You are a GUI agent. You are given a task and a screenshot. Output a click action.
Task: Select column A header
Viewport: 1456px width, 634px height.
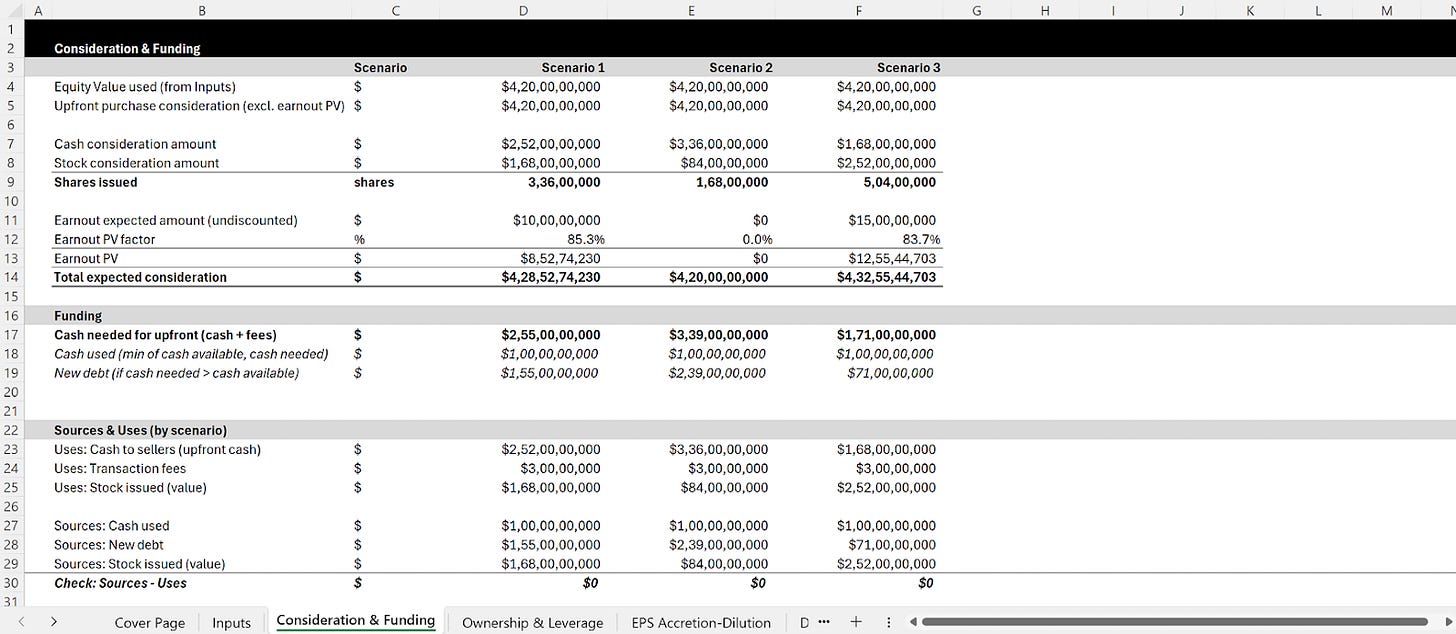(x=37, y=10)
